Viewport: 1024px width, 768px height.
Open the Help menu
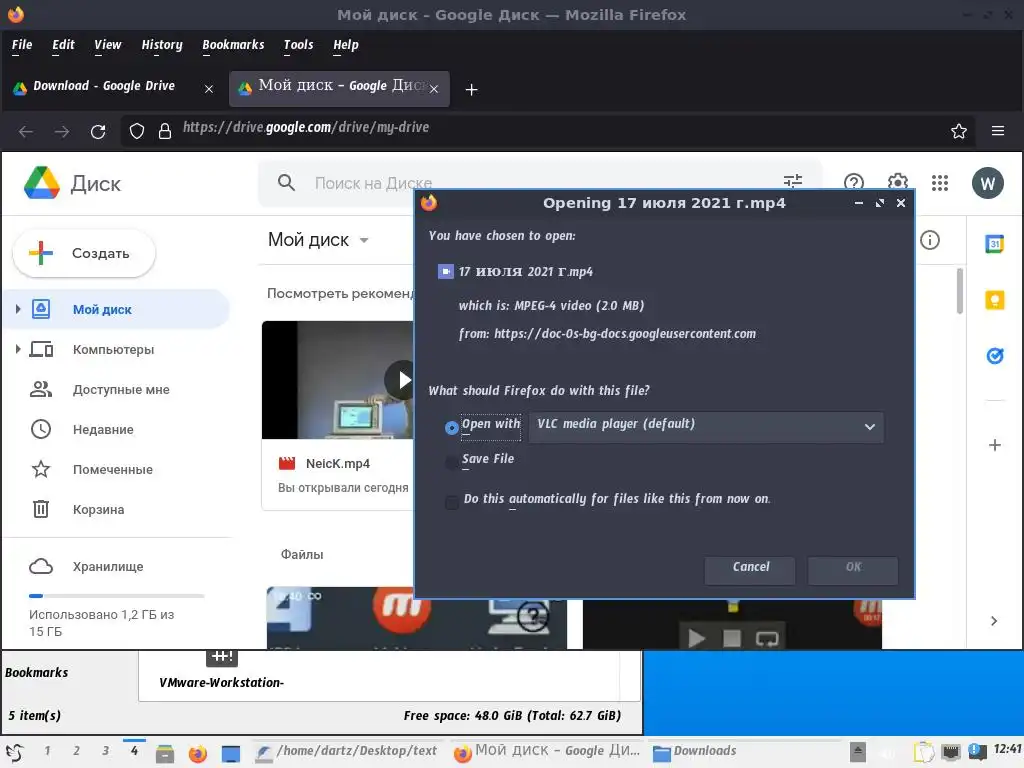pyautogui.click(x=345, y=45)
